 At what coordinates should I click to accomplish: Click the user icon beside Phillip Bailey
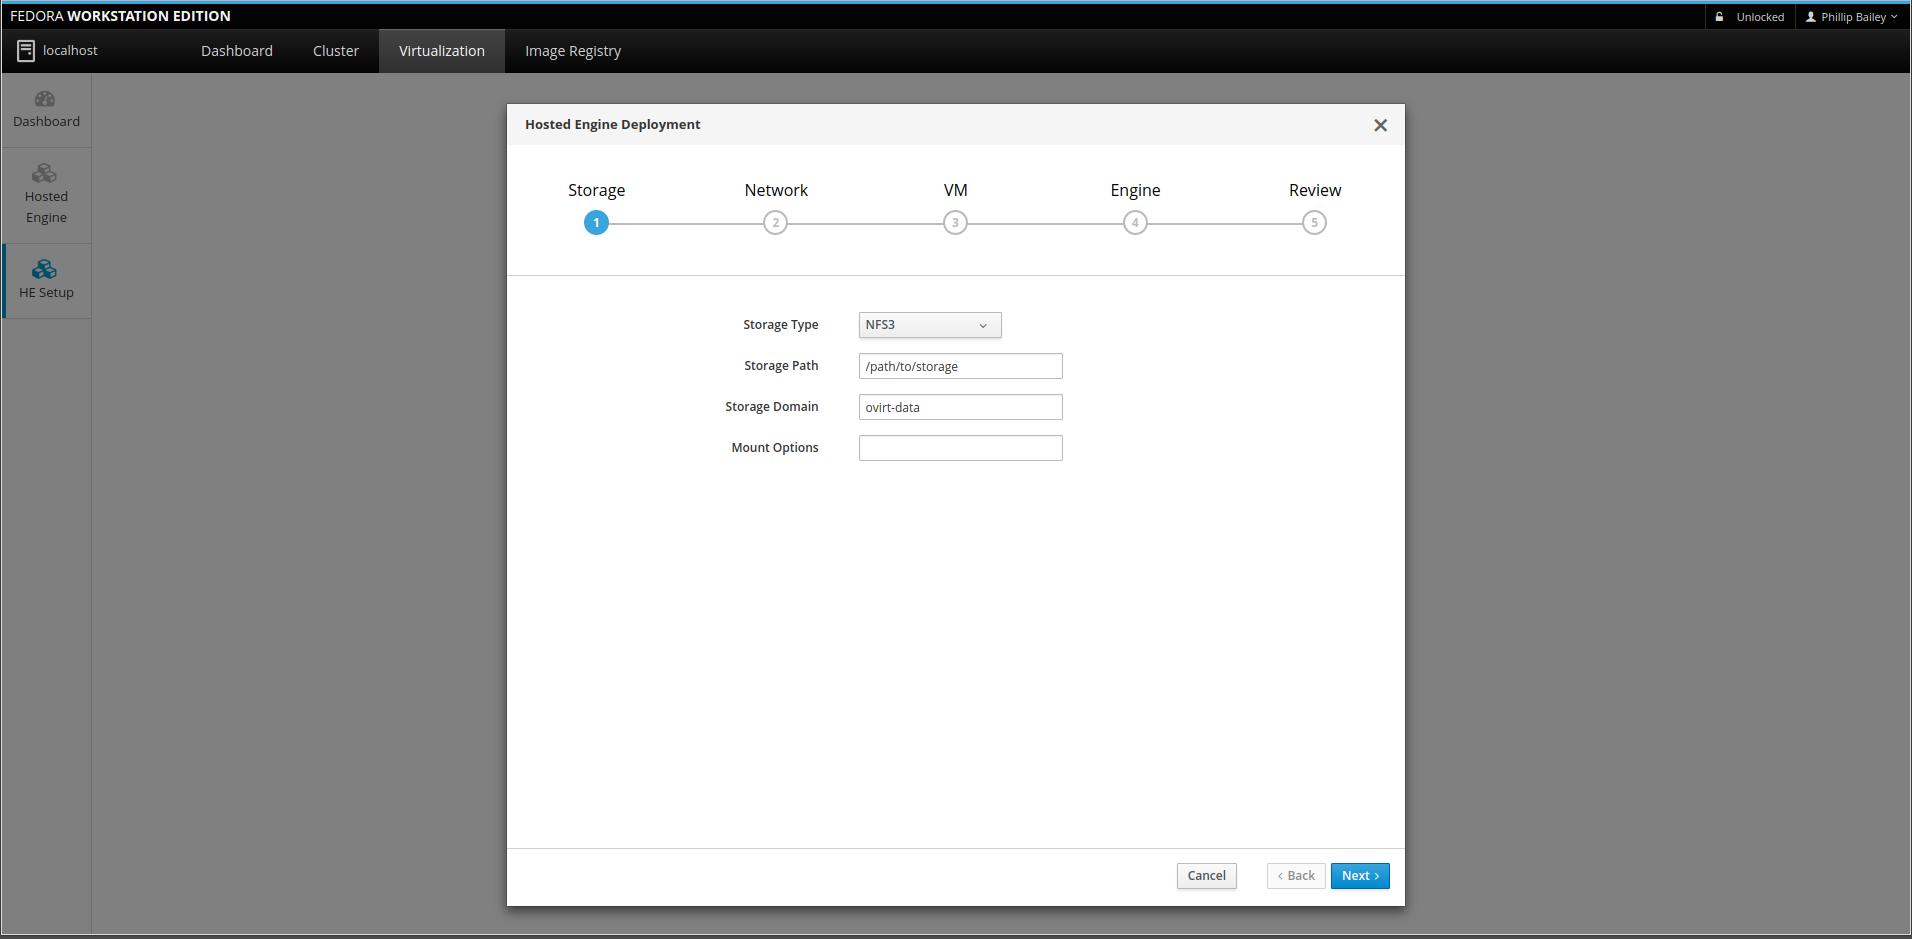tap(1810, 17)
